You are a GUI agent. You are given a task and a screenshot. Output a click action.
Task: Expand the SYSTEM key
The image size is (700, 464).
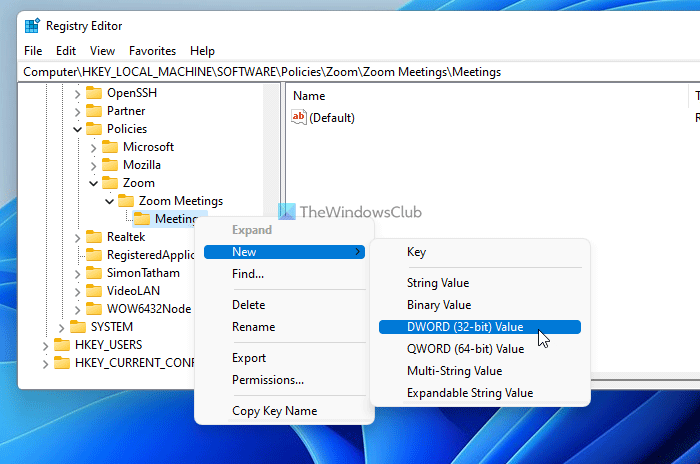(x=61, y=328)
